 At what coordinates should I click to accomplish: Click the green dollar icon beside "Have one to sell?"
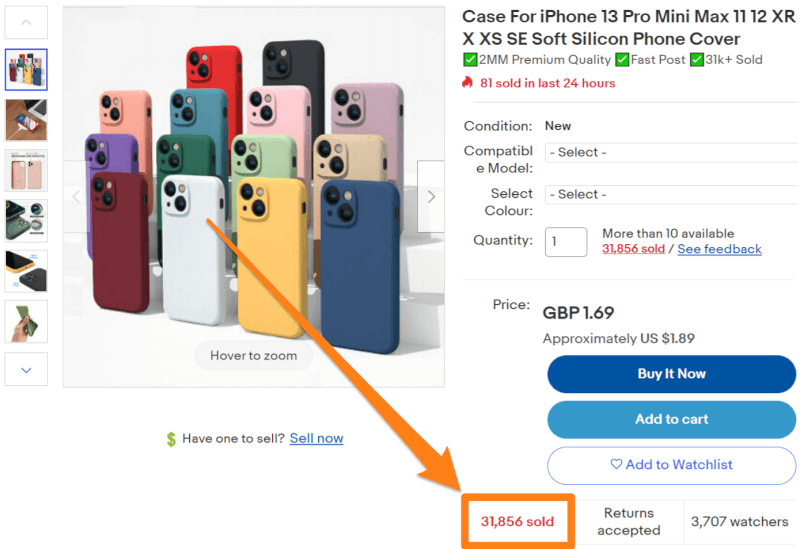click(172, 439)
